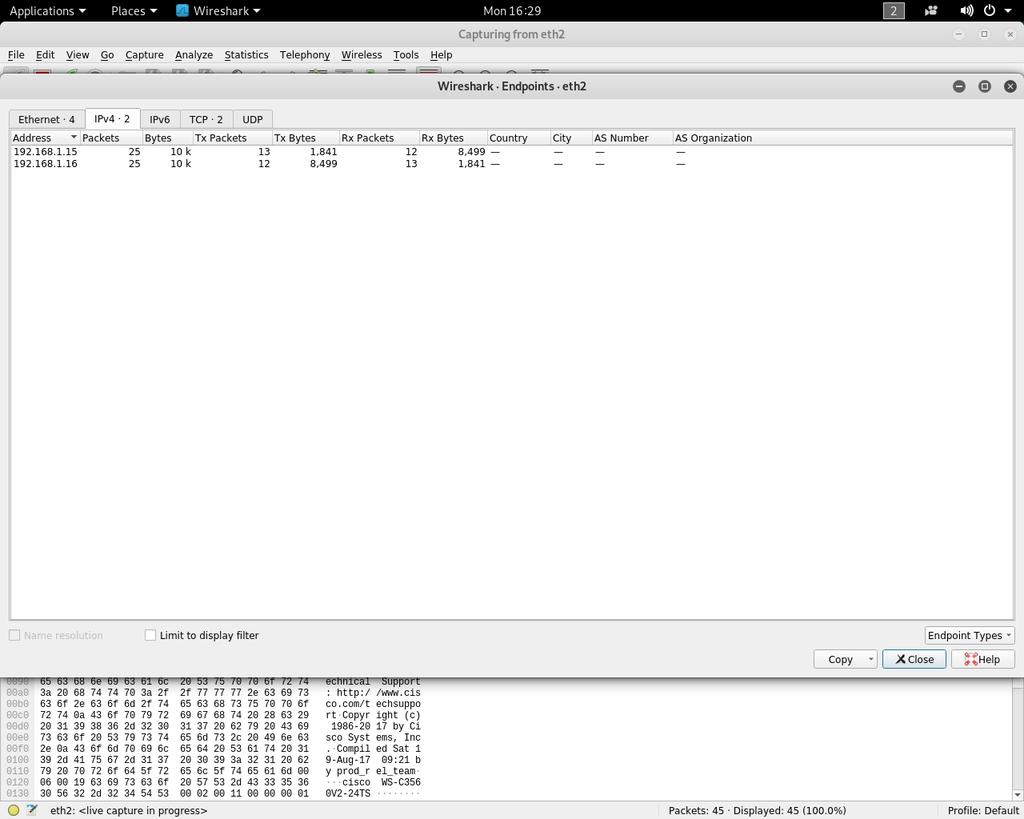Viewport: 1024px width, 819px height.
Task: Open the Wireless menu
Action: click(361, 55)
